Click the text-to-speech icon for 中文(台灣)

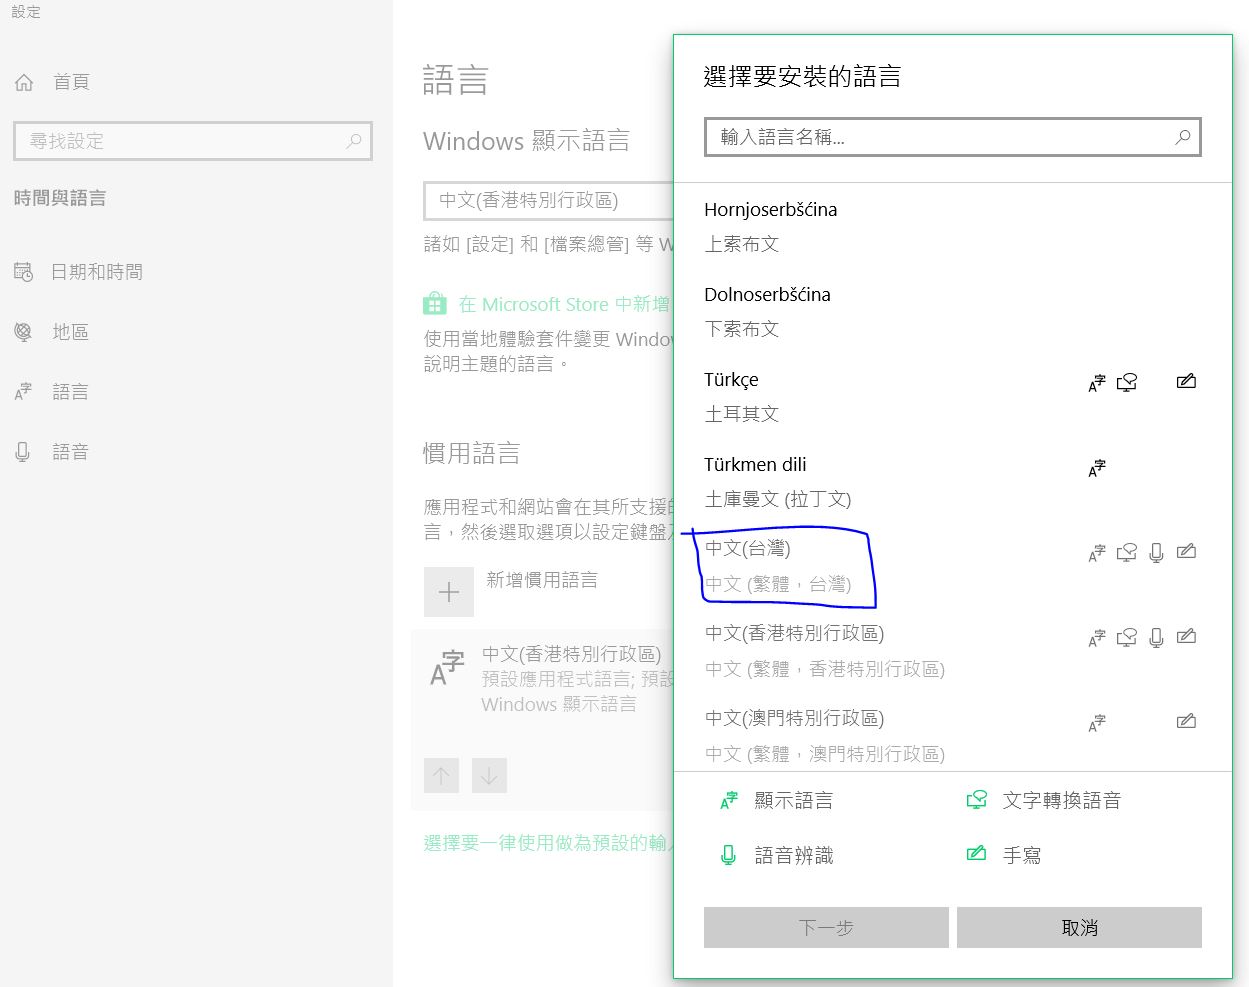pyautogui.click(x=1126, y=551)
